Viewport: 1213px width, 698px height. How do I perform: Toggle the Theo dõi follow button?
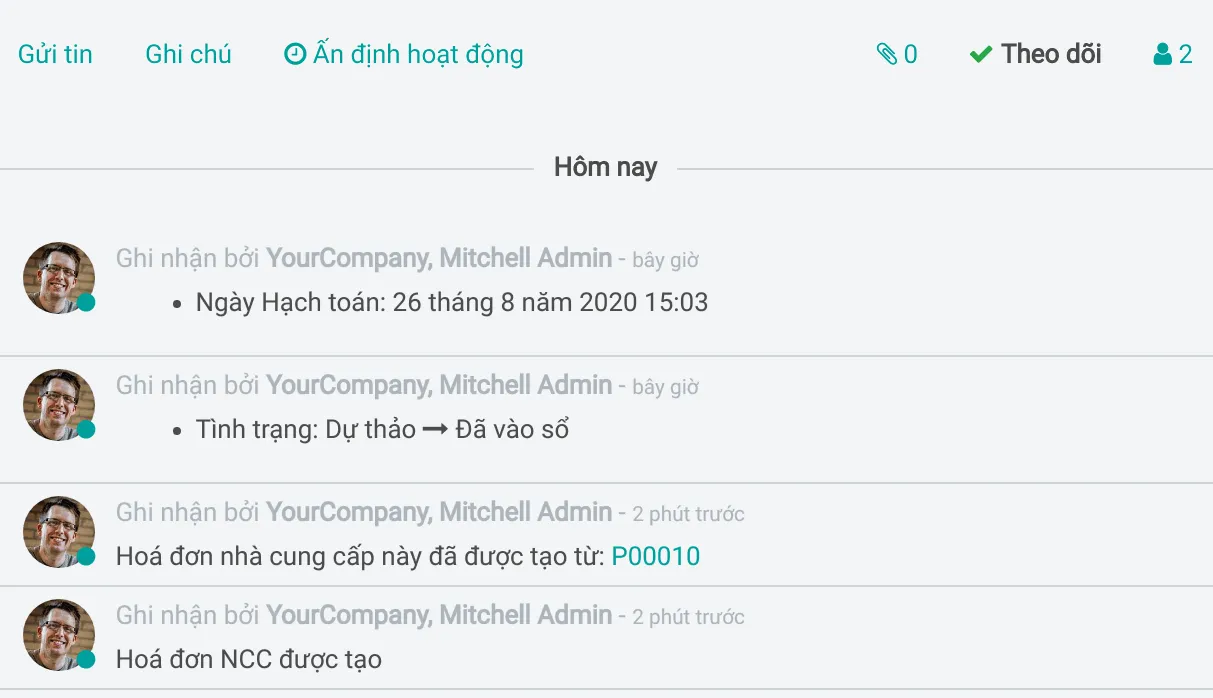pyautogui.click(x=1036, y=54)
